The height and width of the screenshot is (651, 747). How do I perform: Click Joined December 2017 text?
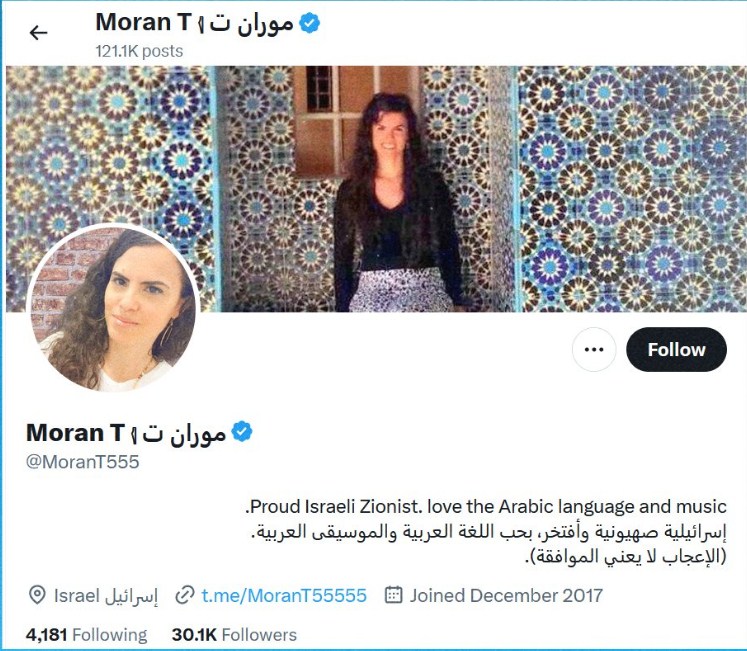[x=506, y=595]
